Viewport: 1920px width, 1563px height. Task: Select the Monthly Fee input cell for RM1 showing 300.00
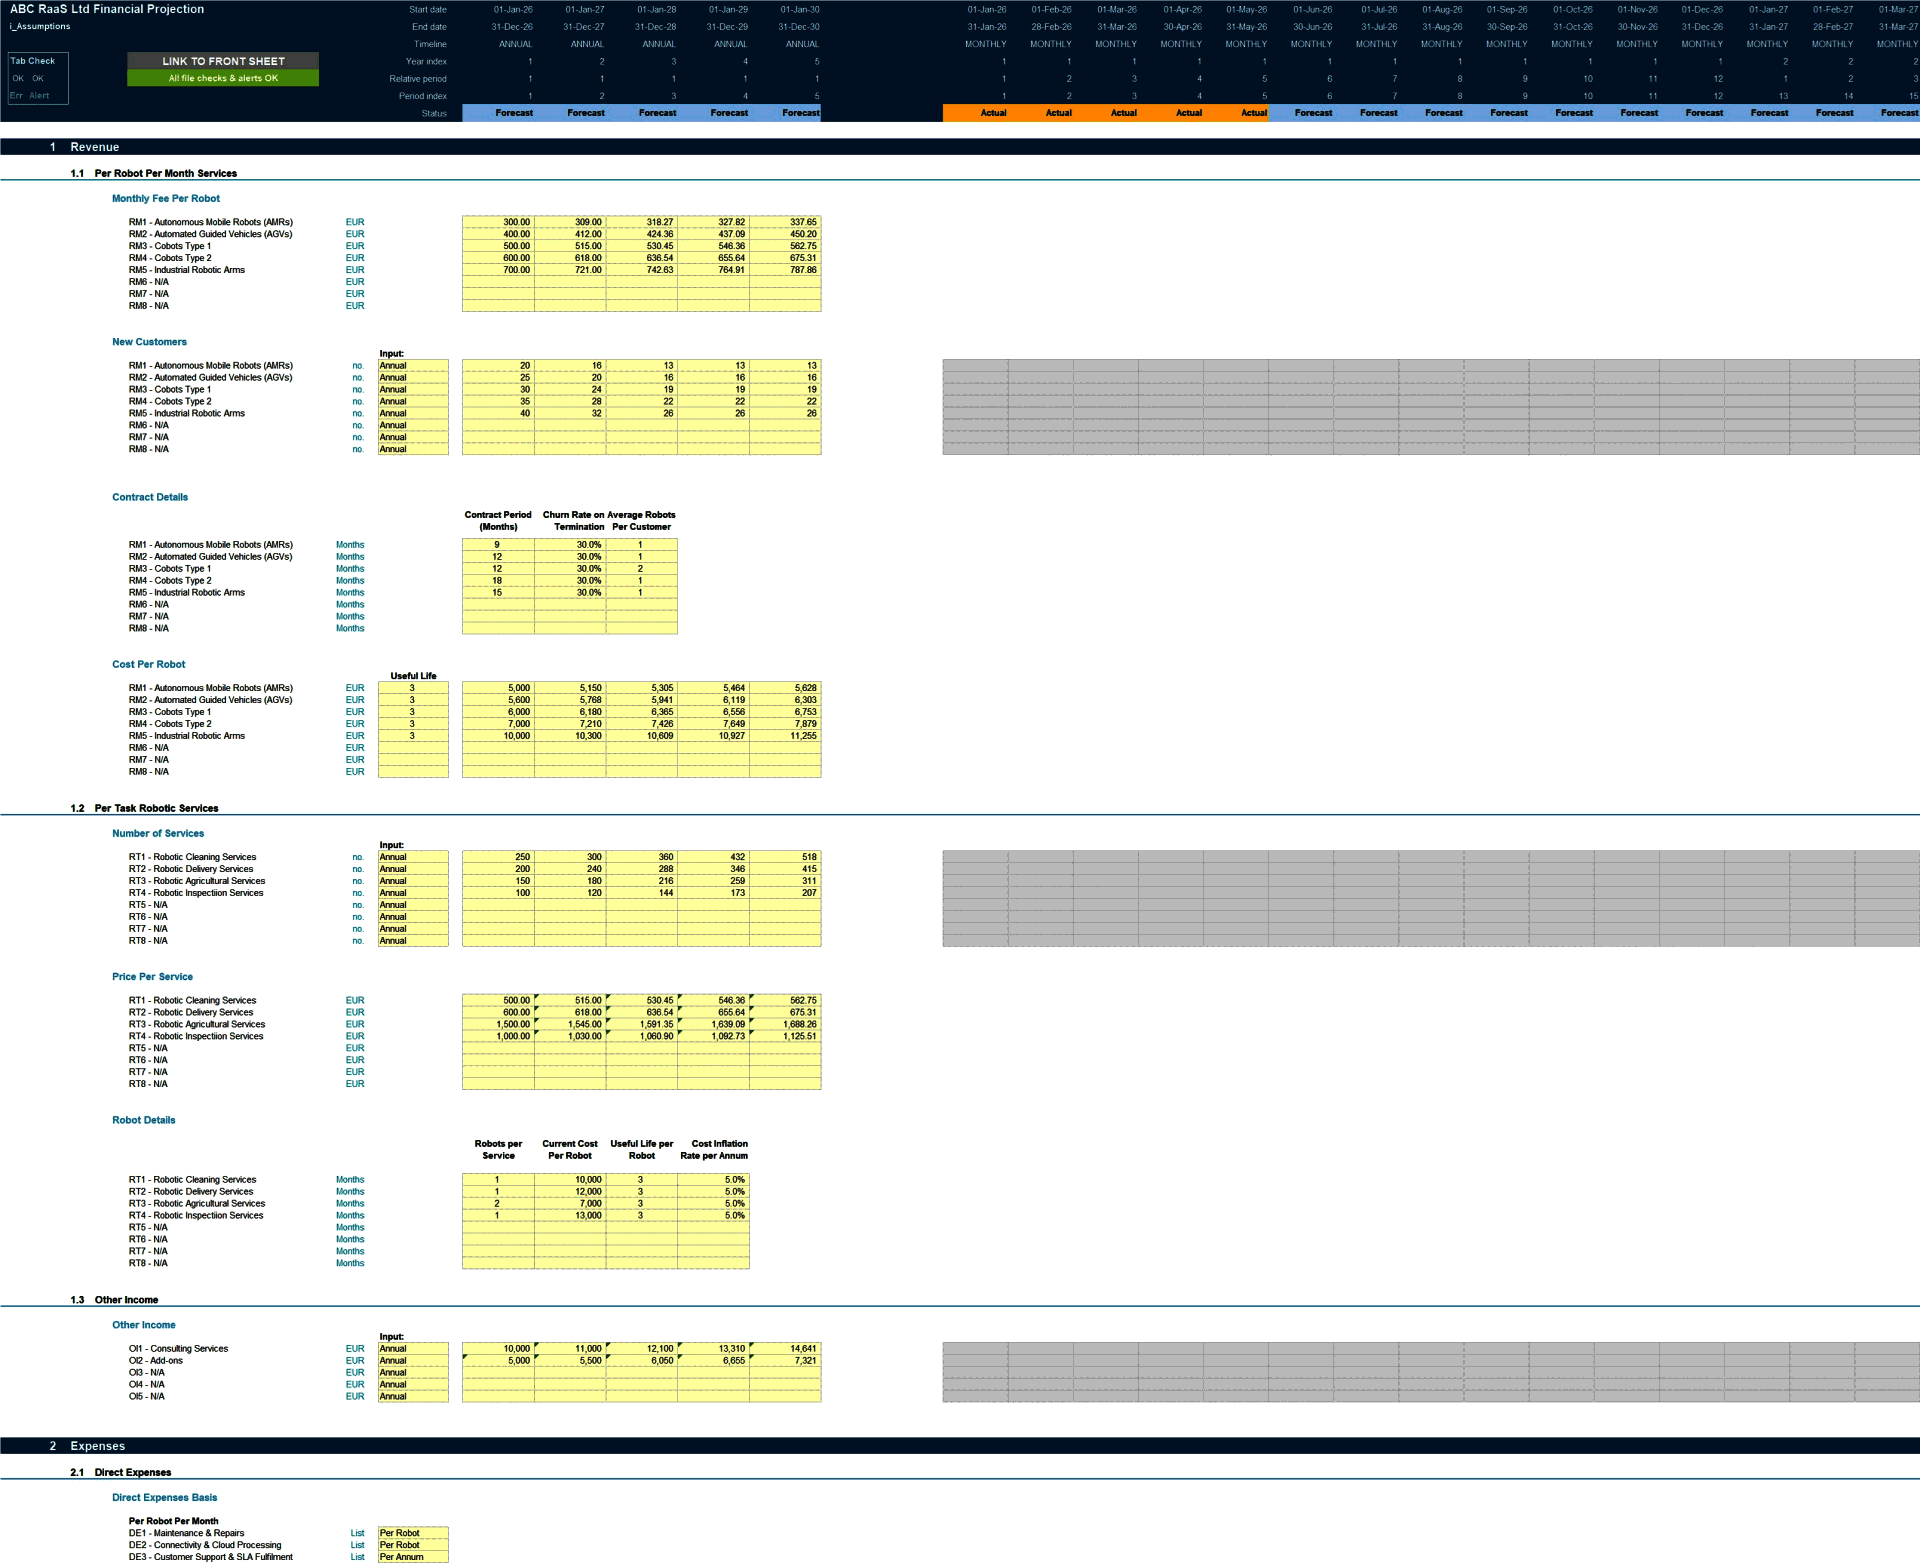pyautogui.click(x=500, y=222)
